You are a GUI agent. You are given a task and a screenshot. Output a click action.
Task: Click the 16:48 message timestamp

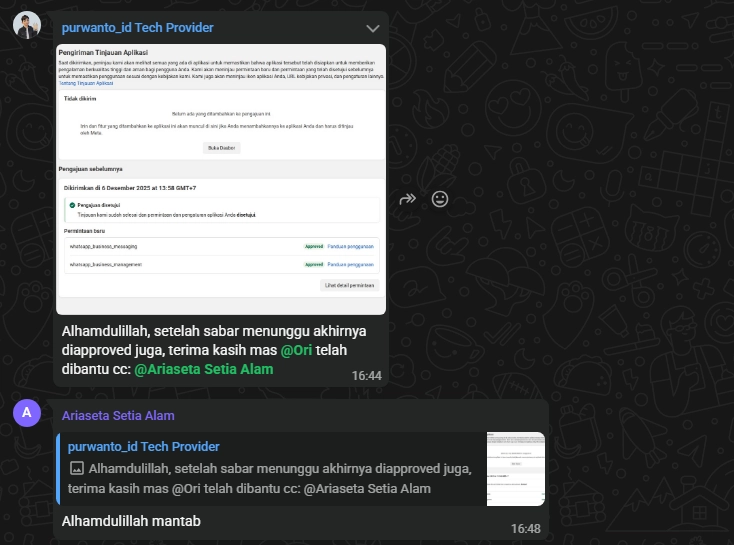525,529
